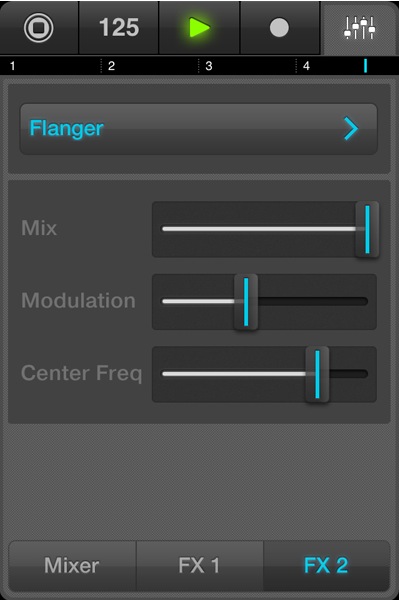Screen dimensions: 399x600
Task: Click the Center Freq slider track's left portion
Action: point(233,374)
